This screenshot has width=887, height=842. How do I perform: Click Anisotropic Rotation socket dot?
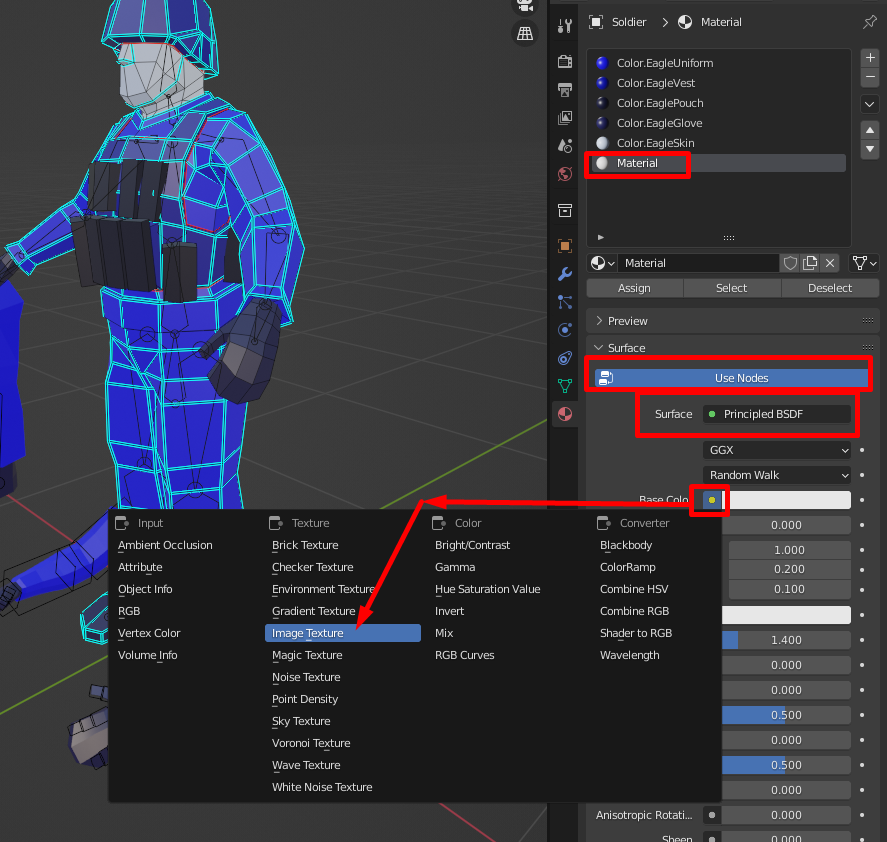coord(712,815)
